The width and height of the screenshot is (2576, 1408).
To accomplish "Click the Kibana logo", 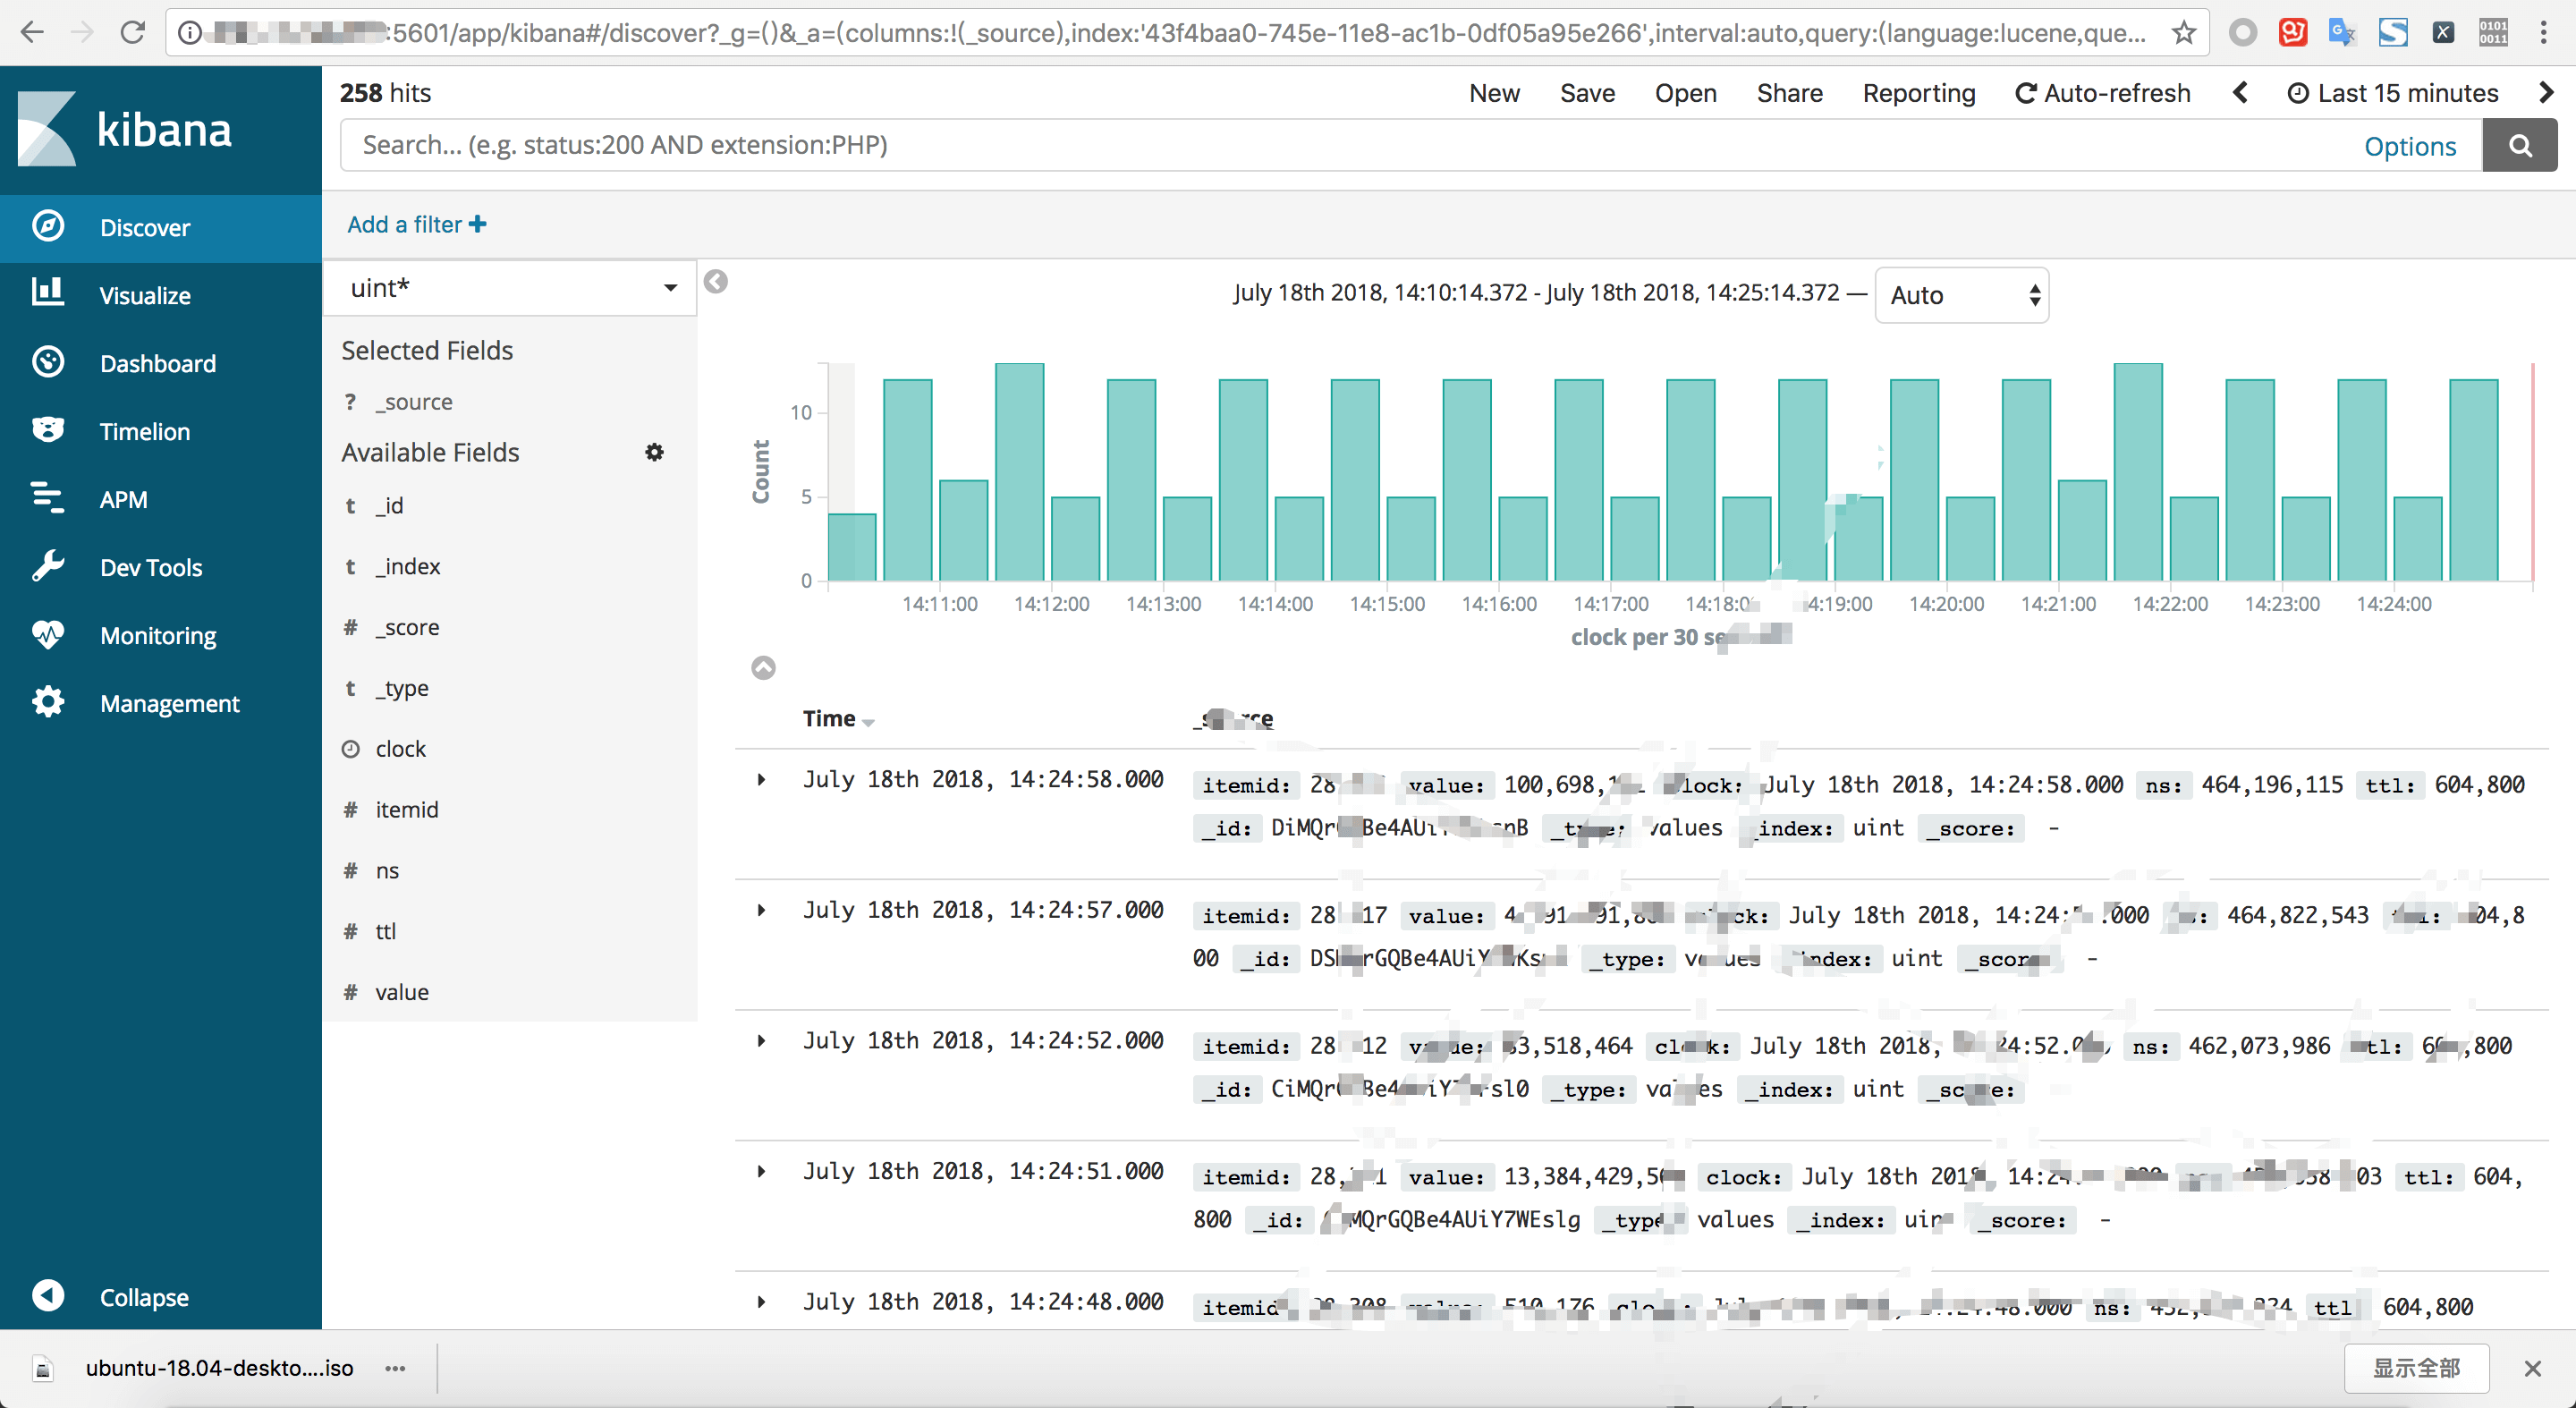I will (125, 129).
